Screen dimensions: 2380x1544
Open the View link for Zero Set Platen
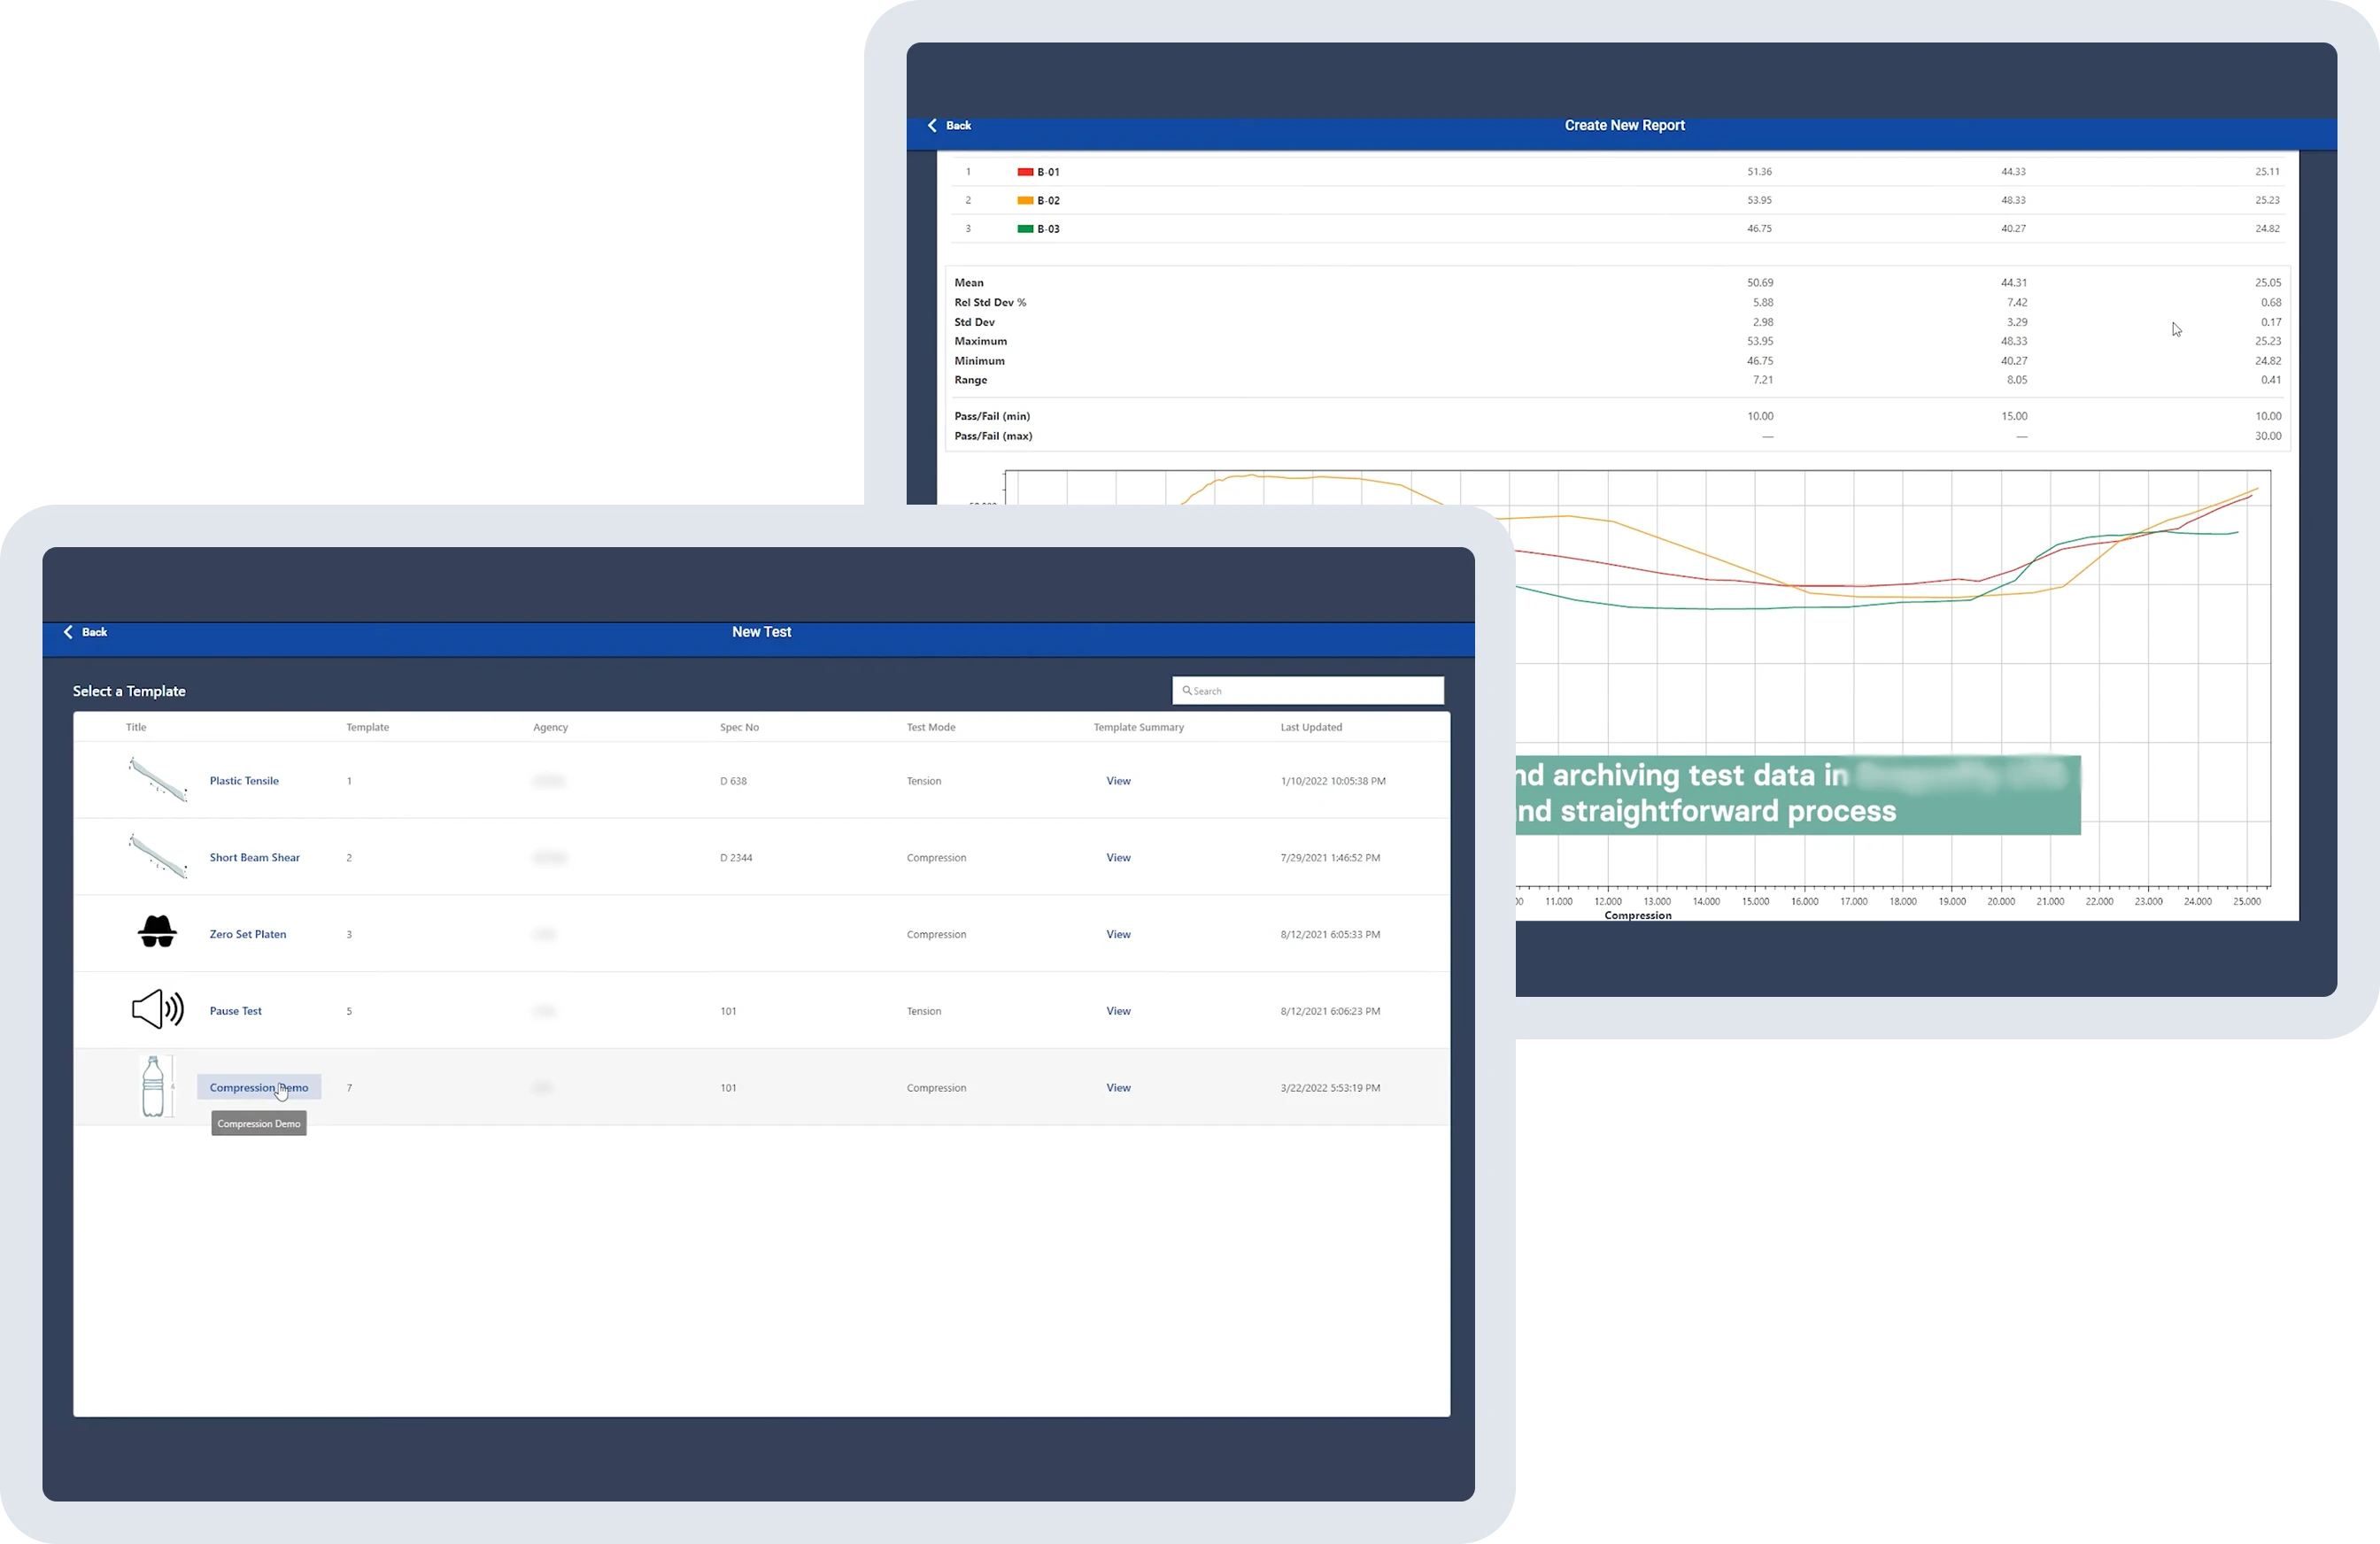coord(1117,934)
